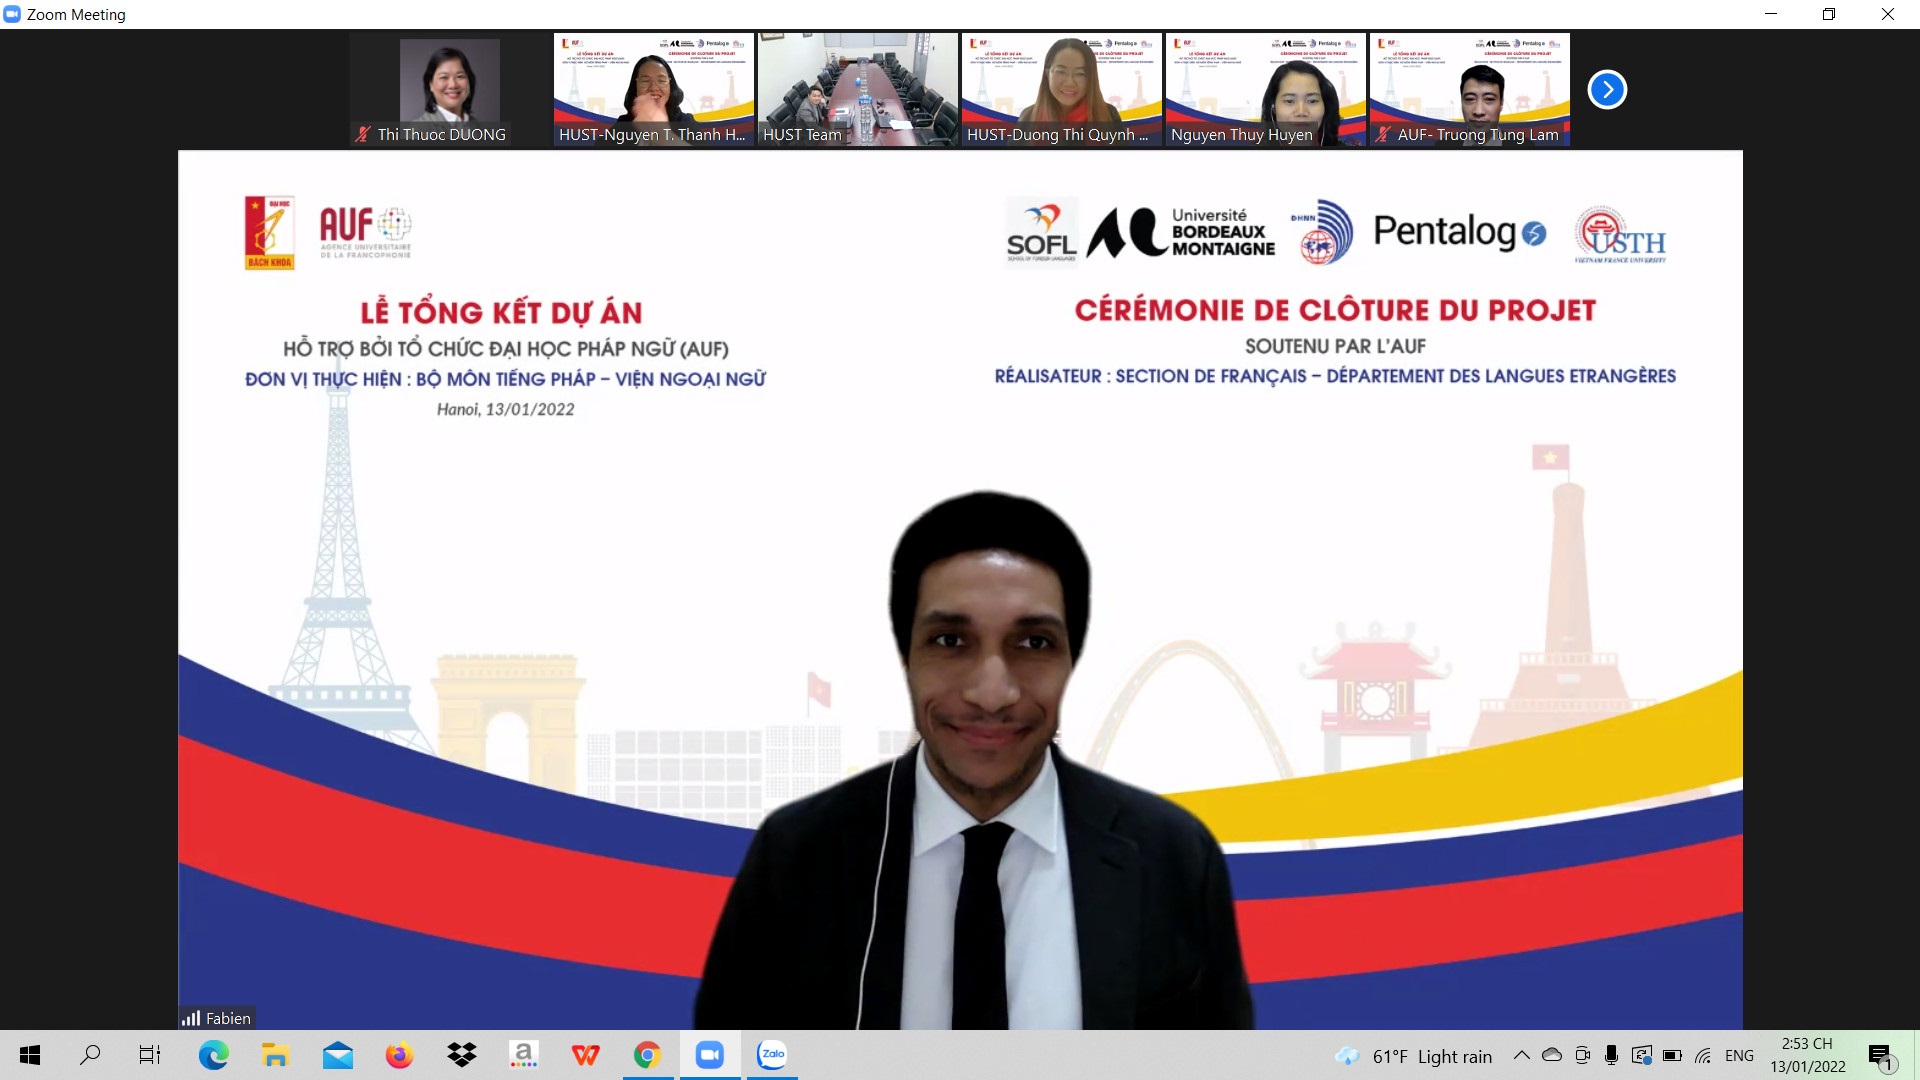Open the Zalo app in taskbar
Viewport: 1920px width, 1080px height.
coord(772,1055)
